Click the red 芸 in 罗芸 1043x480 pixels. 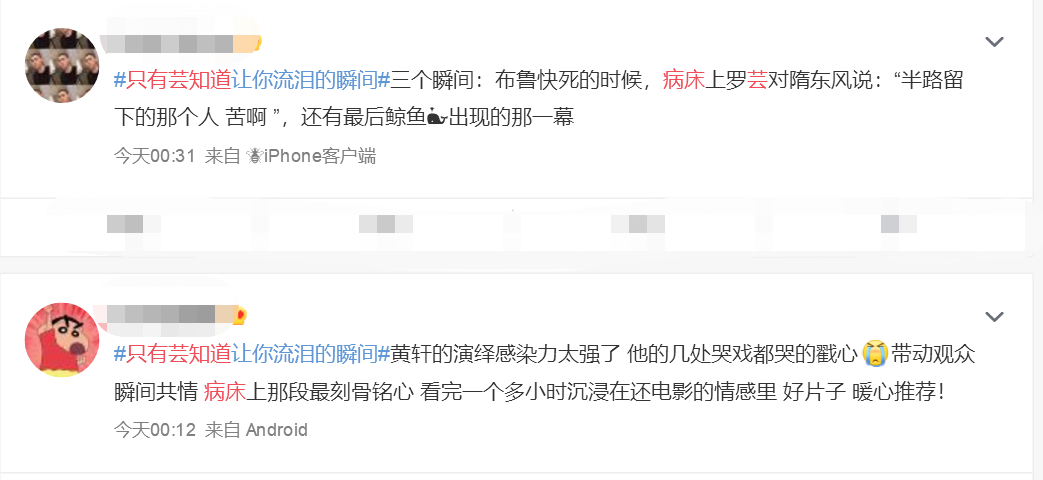(757, 80)
